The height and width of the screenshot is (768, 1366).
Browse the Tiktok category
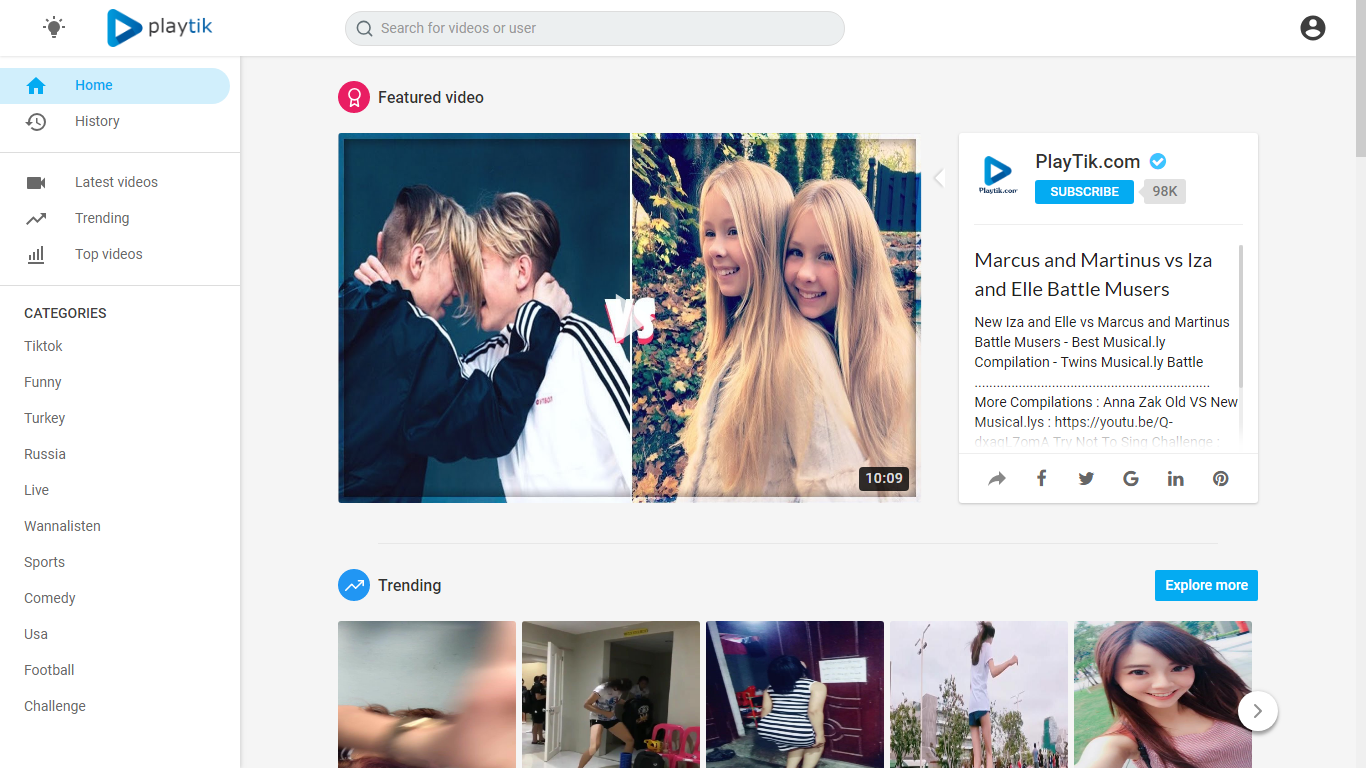tap(43, 346)
